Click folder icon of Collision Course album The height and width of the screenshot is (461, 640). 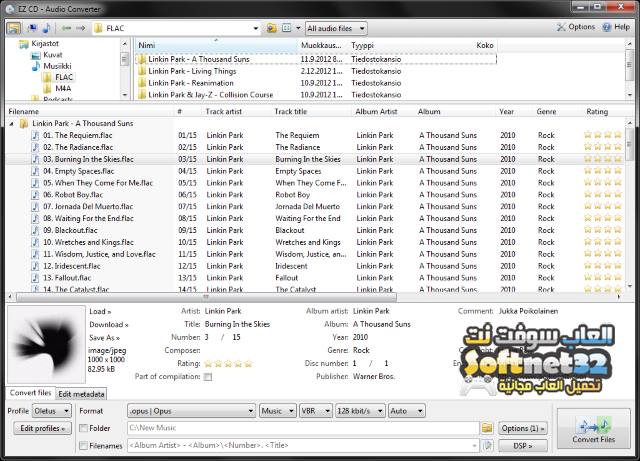(142, 95)
